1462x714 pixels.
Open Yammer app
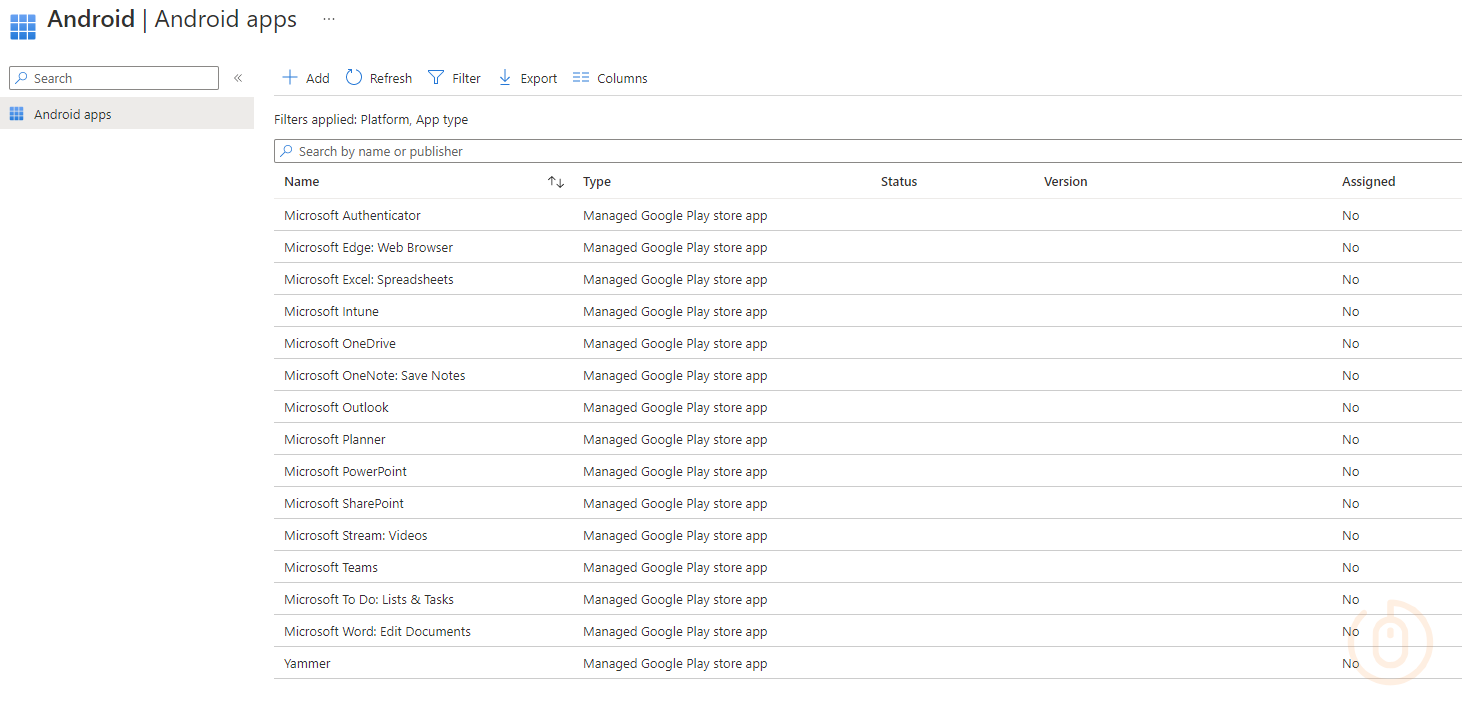[x=307, y=663]
